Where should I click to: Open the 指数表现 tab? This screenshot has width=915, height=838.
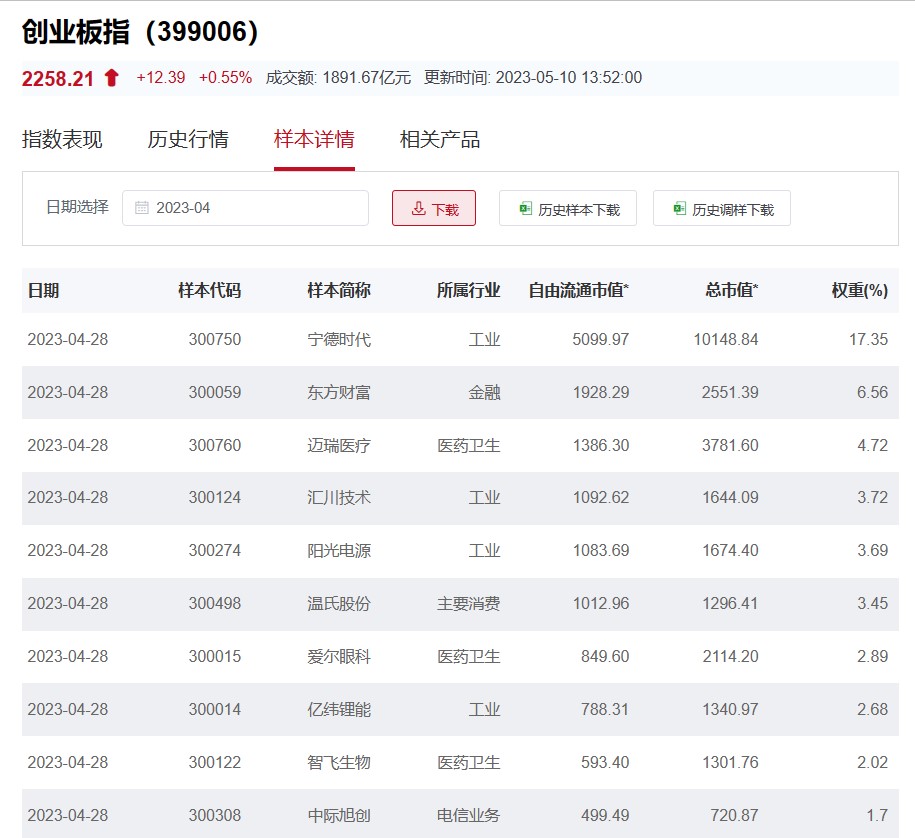(62, 139)
